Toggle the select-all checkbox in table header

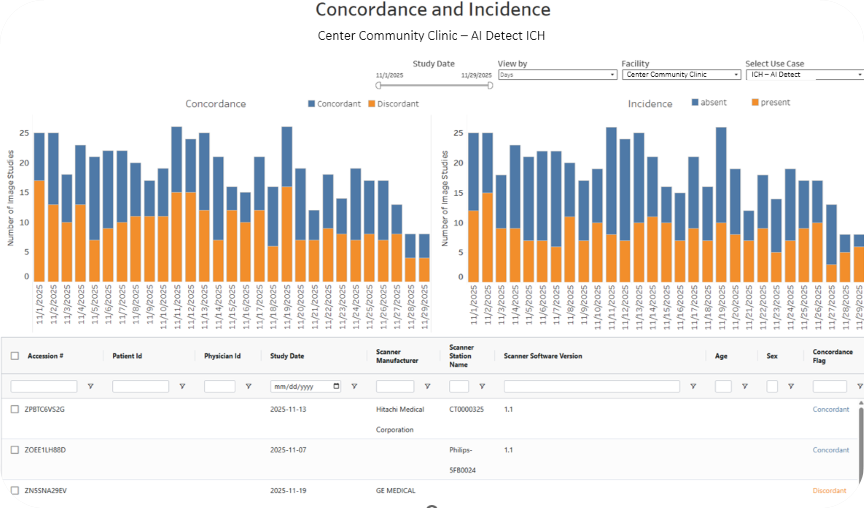click(x=15, y=355)
